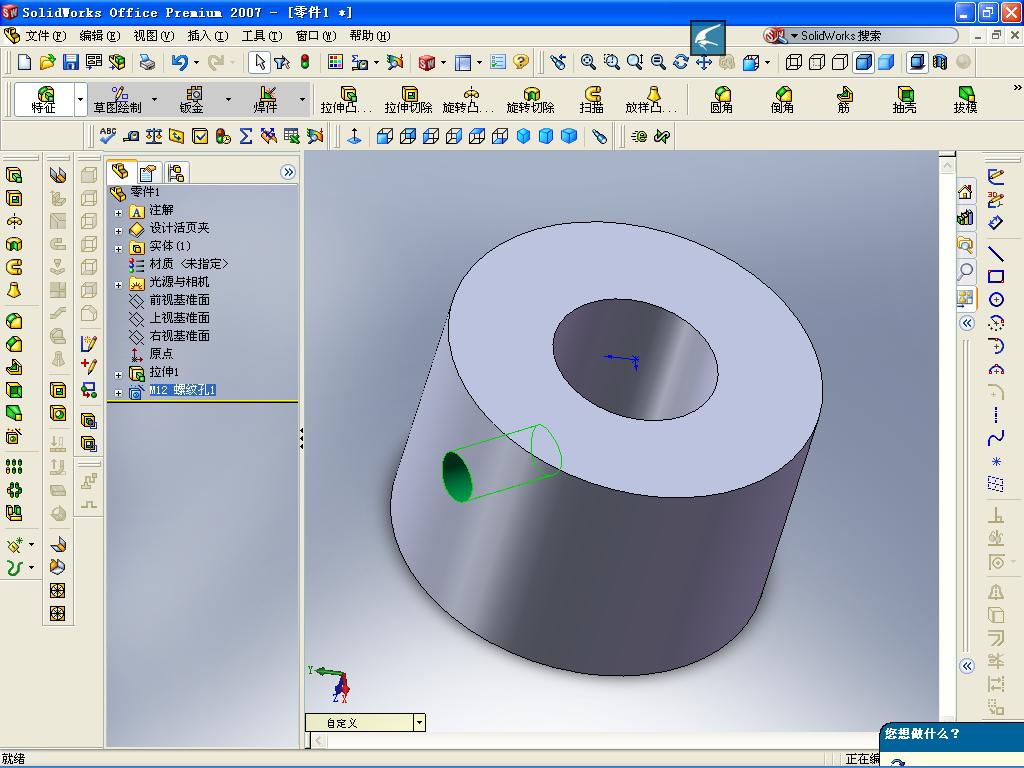This screenshot has height=768, width=1024.
Task: Toggle the Section View icon
Action: point(940,62)
